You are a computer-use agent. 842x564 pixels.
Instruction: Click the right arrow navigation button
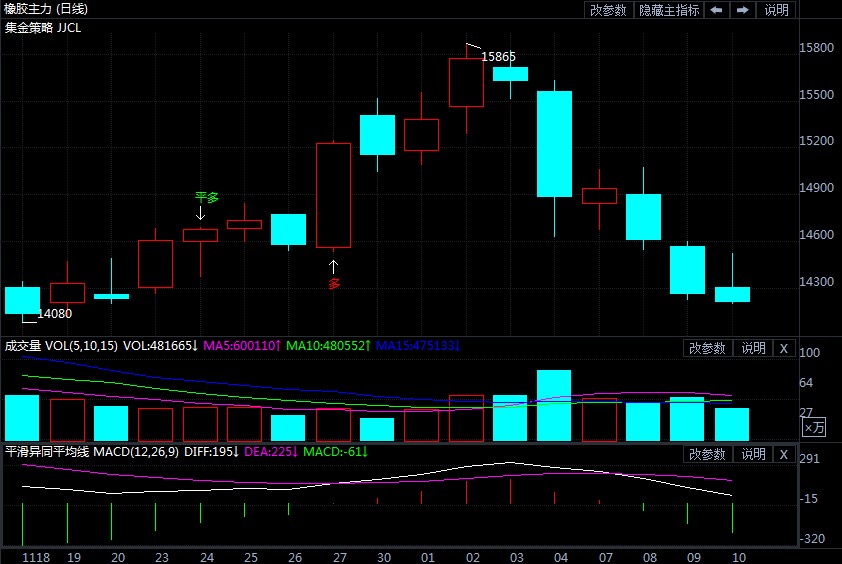[x=743, y=10]
